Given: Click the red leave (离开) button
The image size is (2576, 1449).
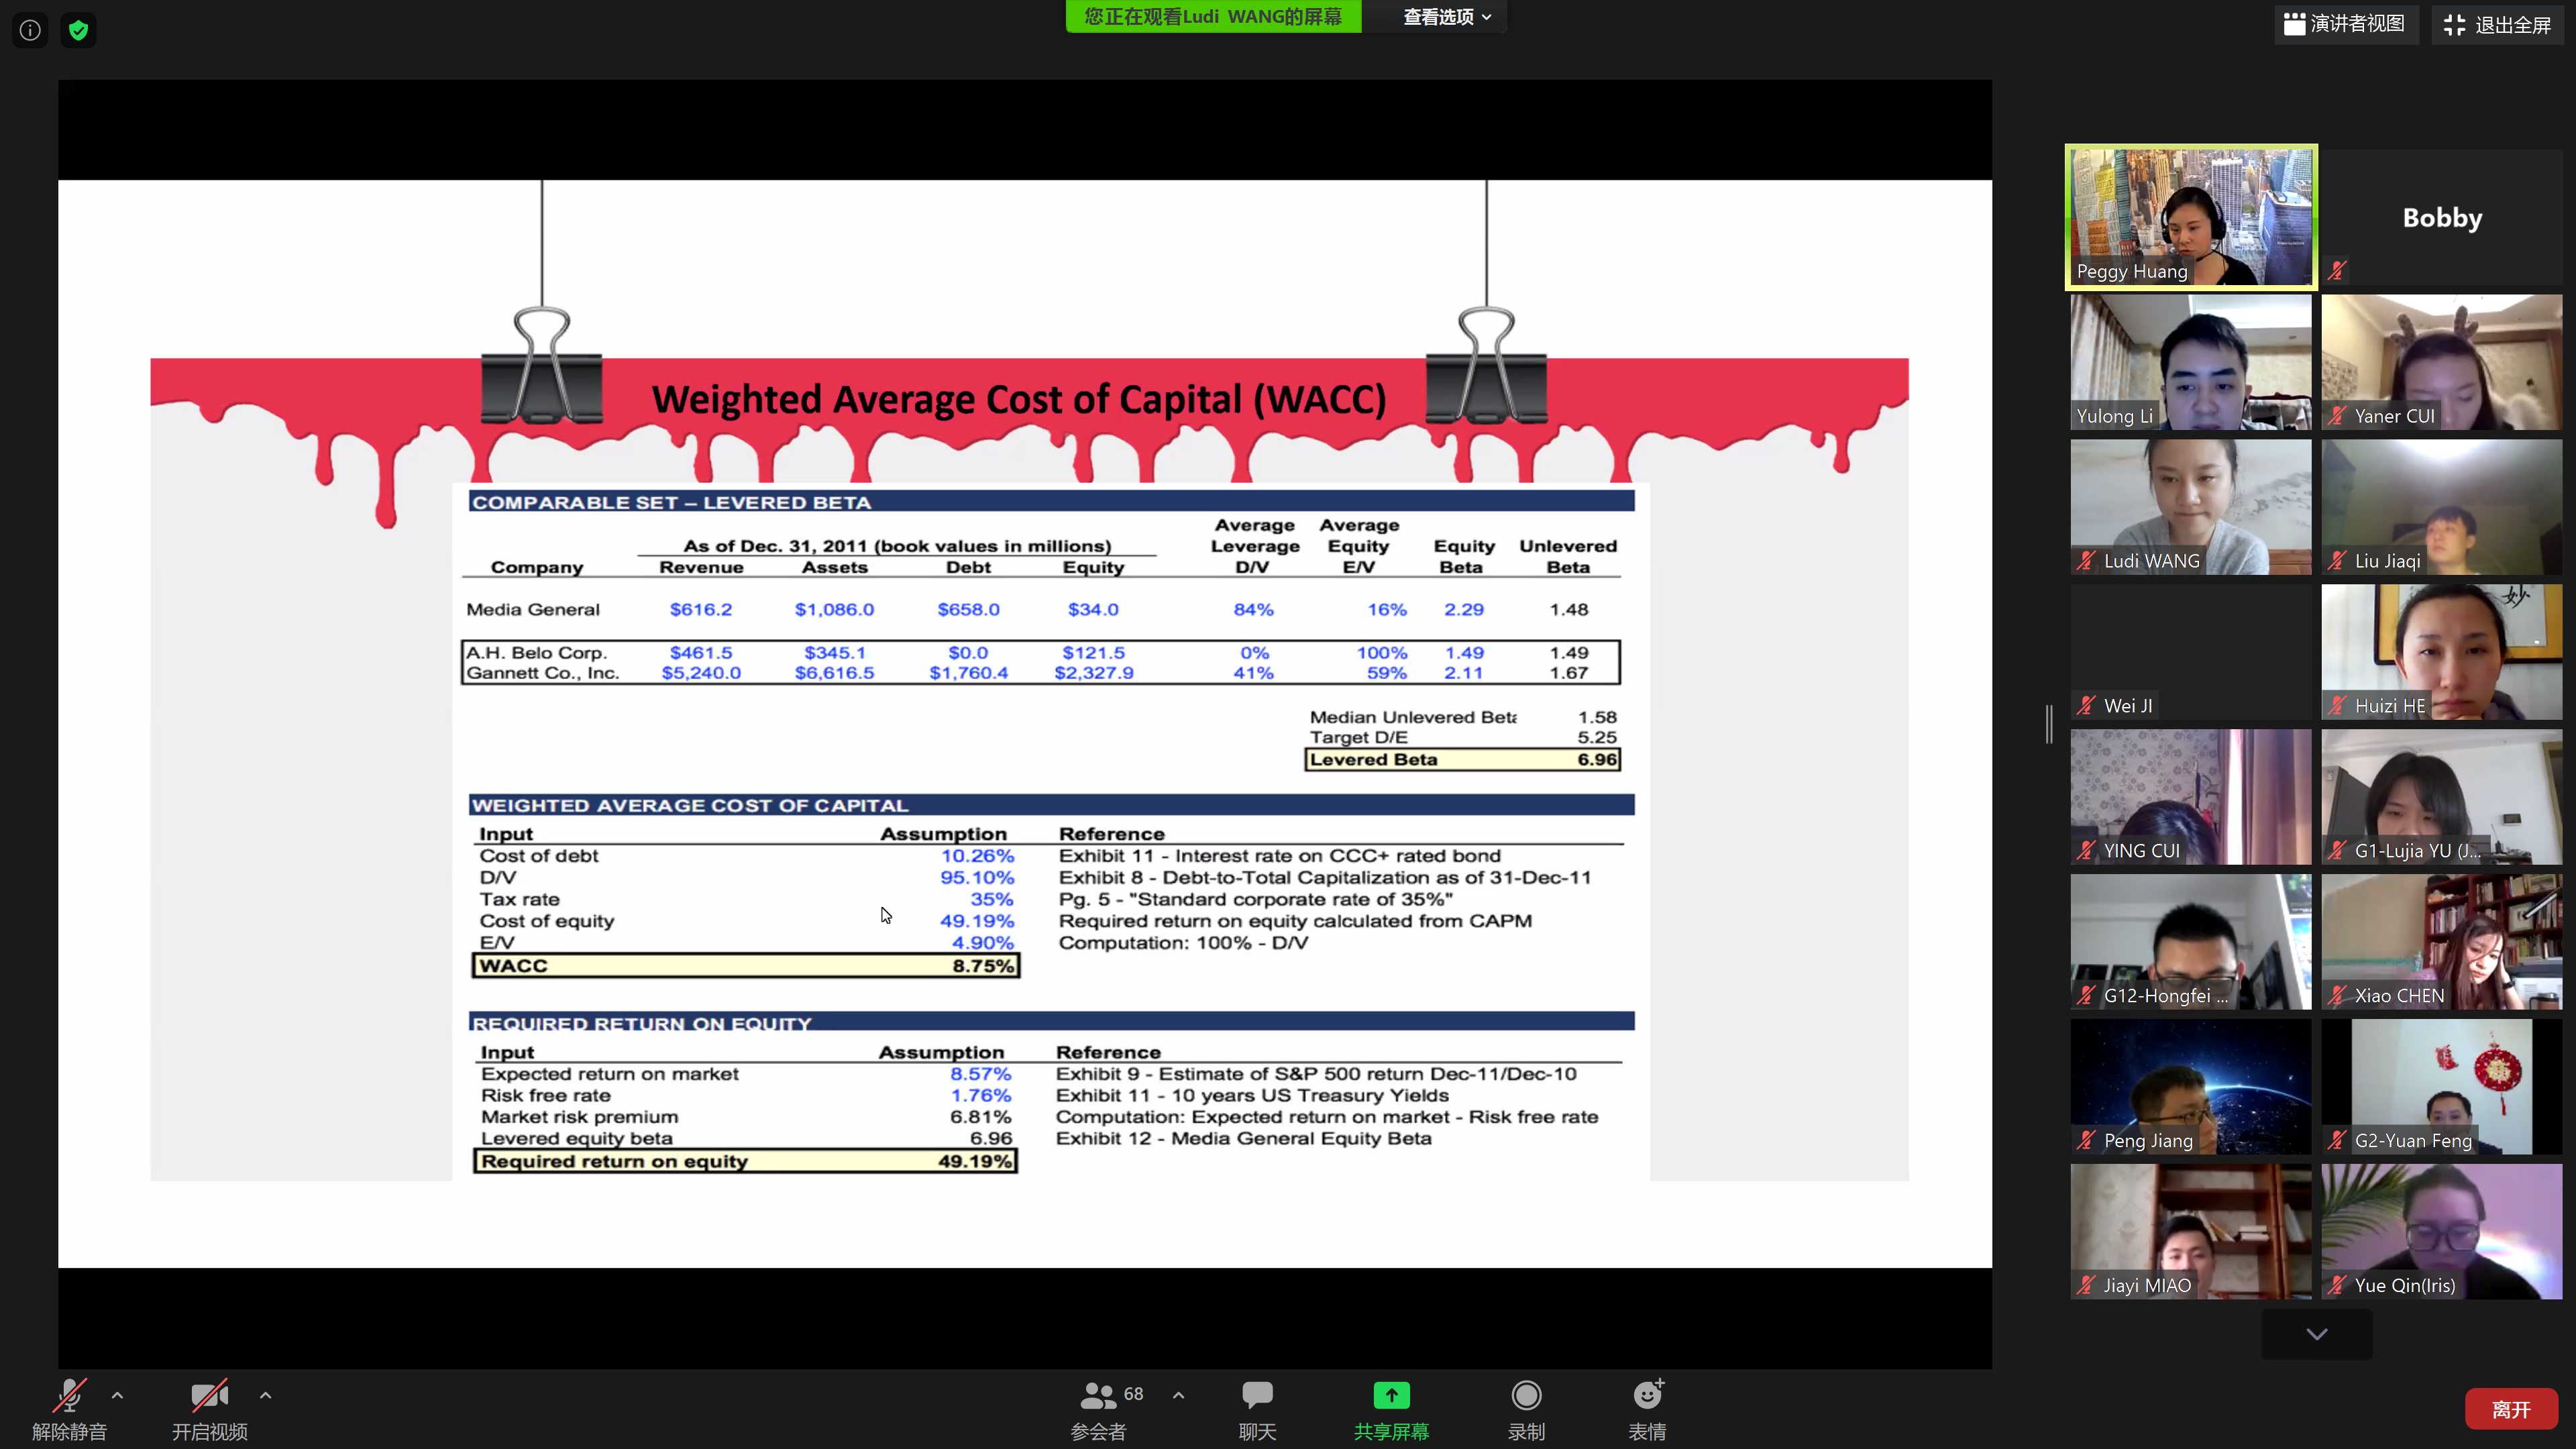Looking at the screenshot, I should [x=2510, y=1409].
